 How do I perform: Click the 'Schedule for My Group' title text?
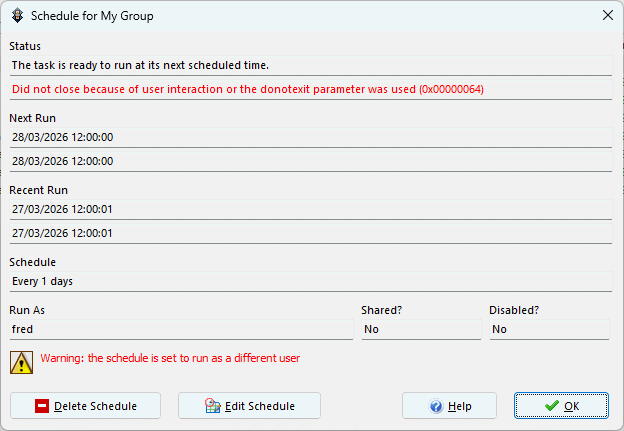(92, 16)
